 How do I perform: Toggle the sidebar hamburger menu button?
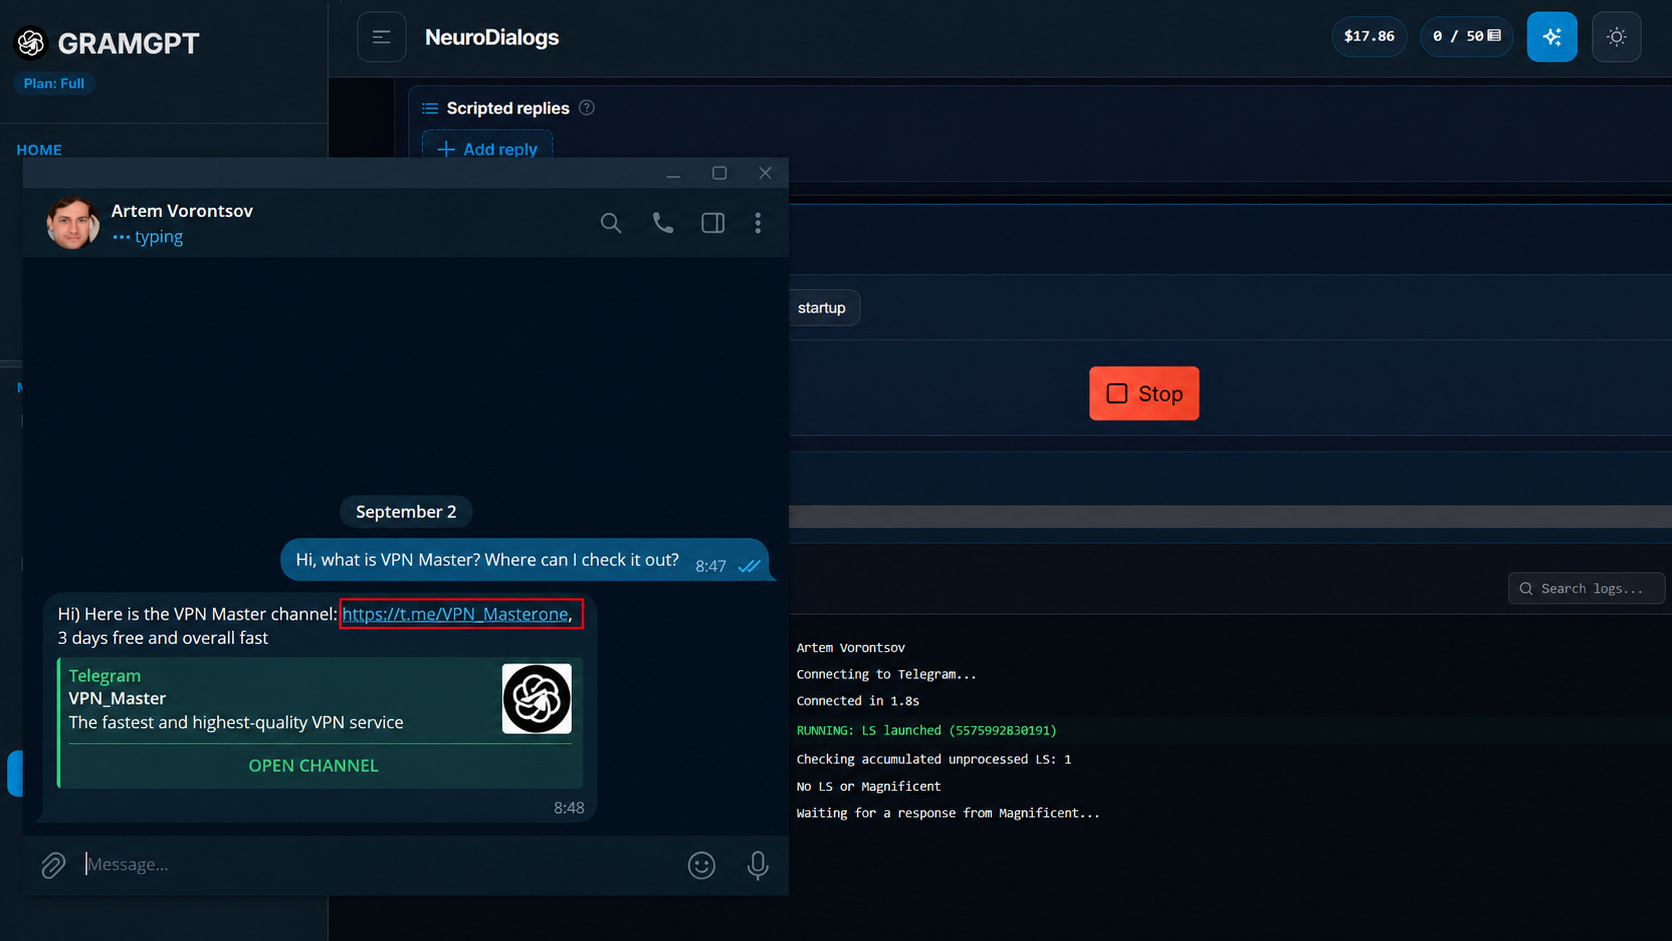click(x=382, y=37)
